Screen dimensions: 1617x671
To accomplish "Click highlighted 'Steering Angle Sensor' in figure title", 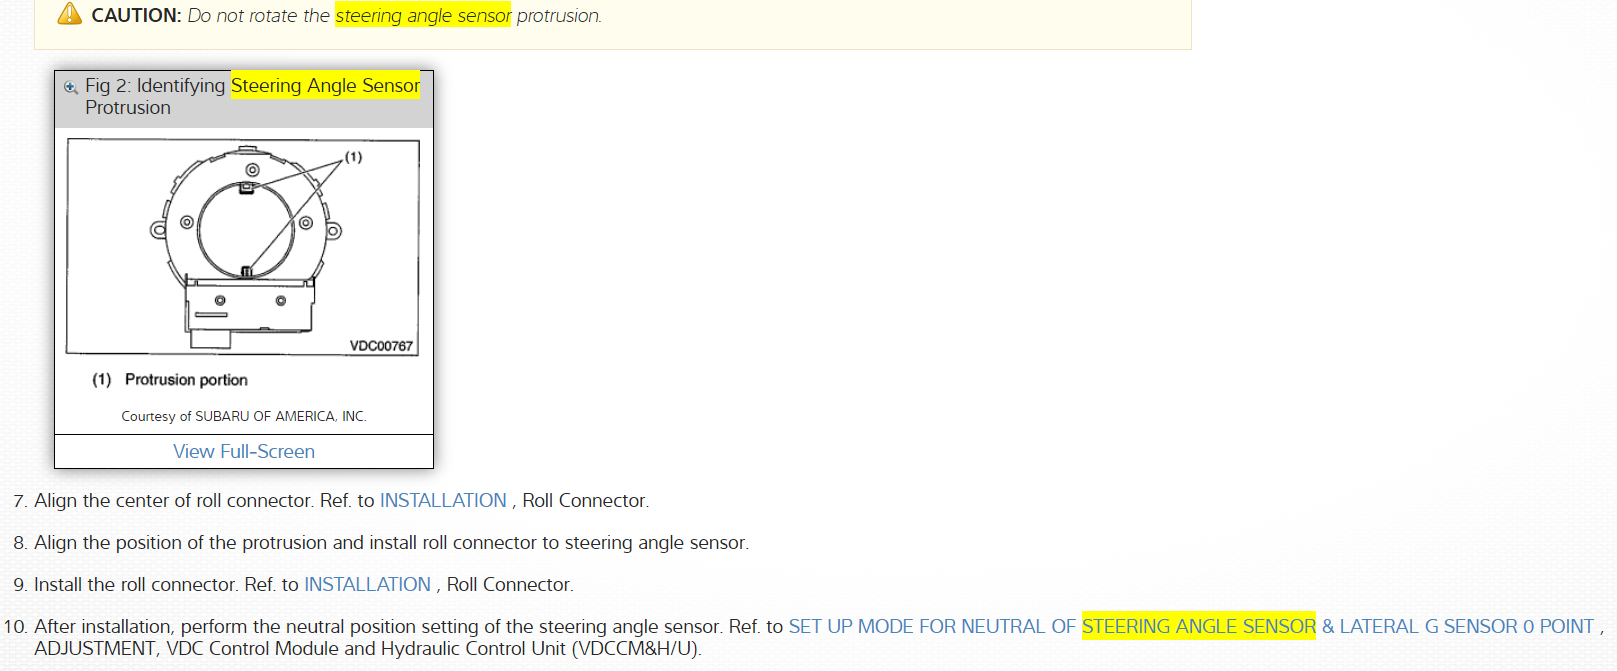I will [x=325, y=86].
